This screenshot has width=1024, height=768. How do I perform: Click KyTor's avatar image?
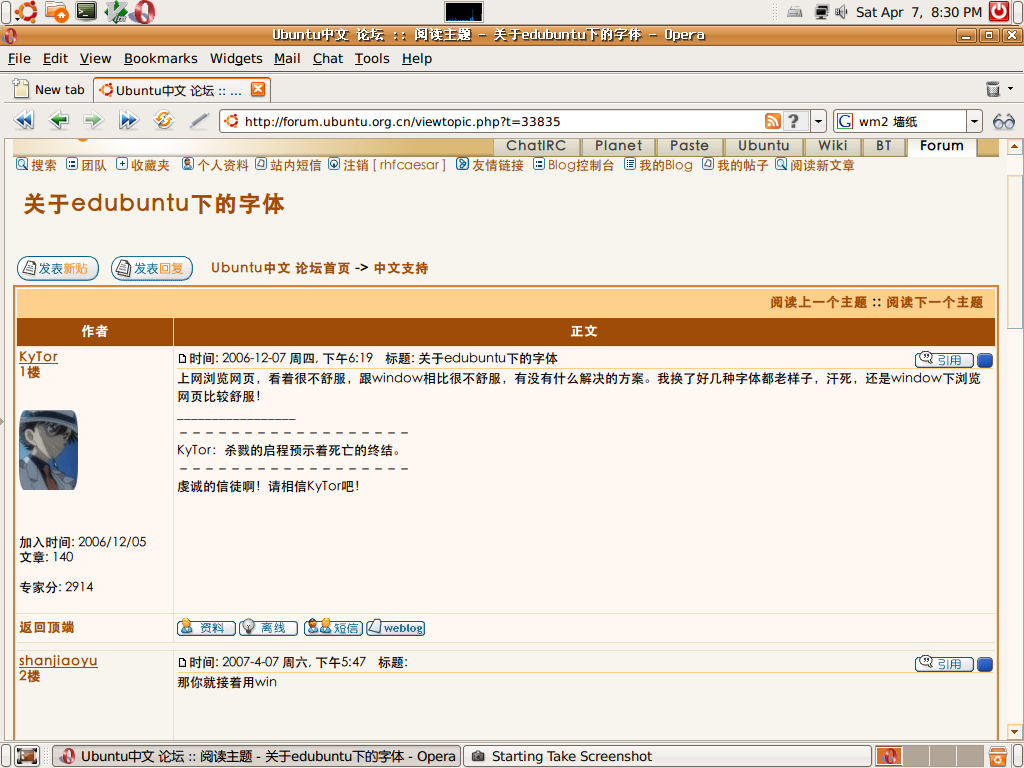tap(48, 450)
